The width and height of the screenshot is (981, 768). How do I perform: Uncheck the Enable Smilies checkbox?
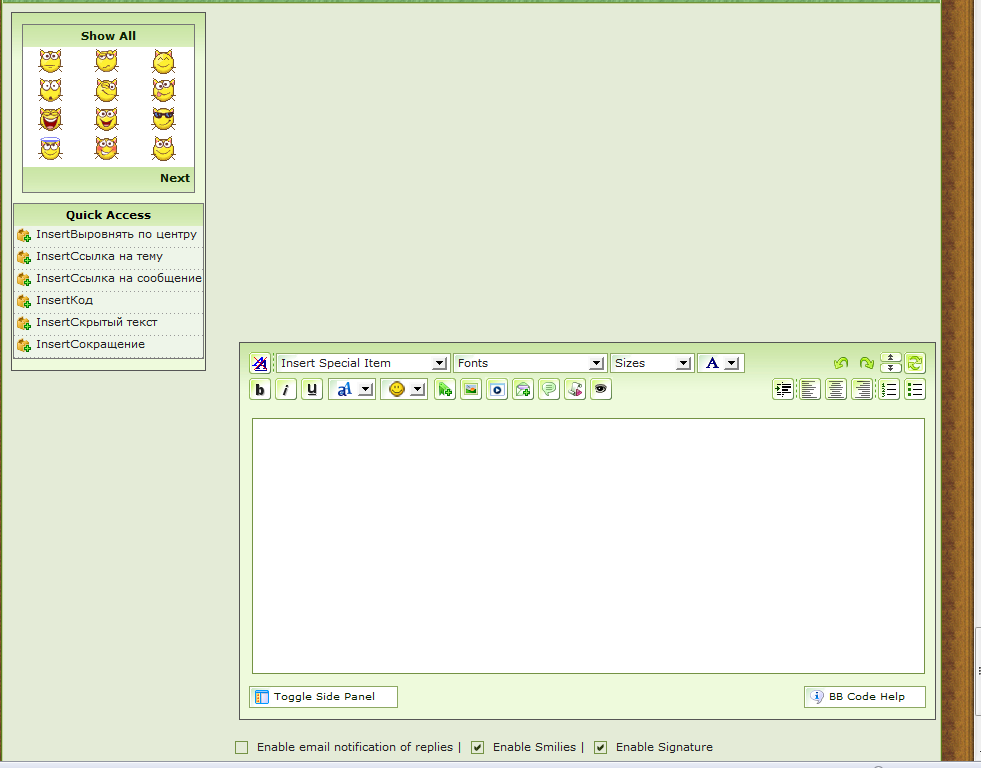(478, 747)
